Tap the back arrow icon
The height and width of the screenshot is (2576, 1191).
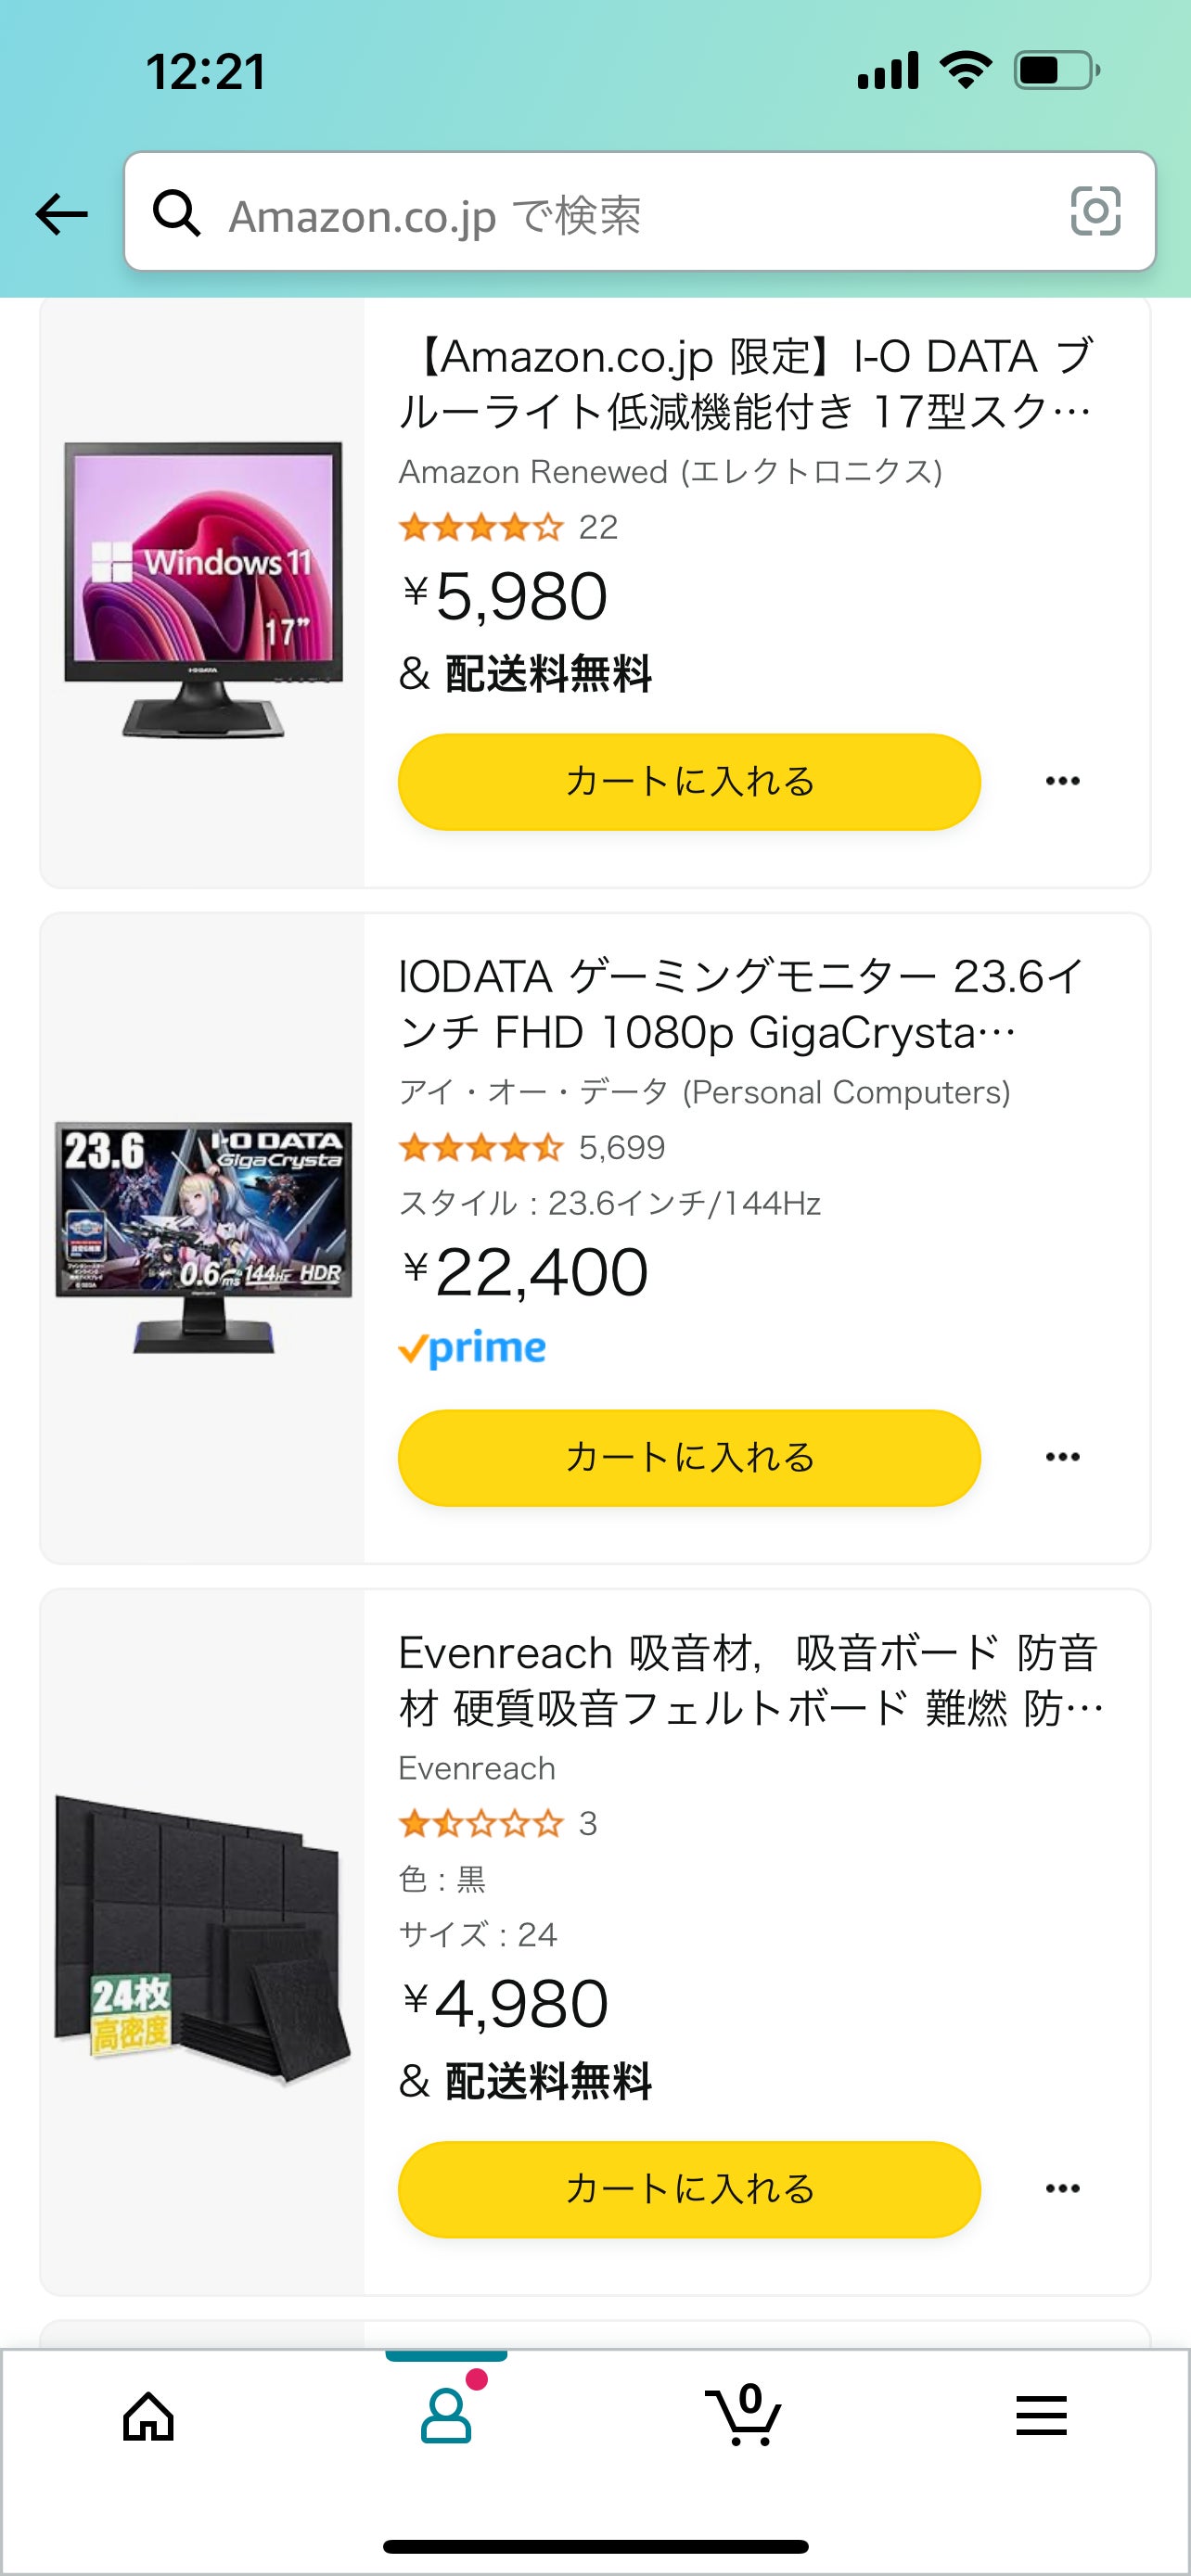pos(62,214)
